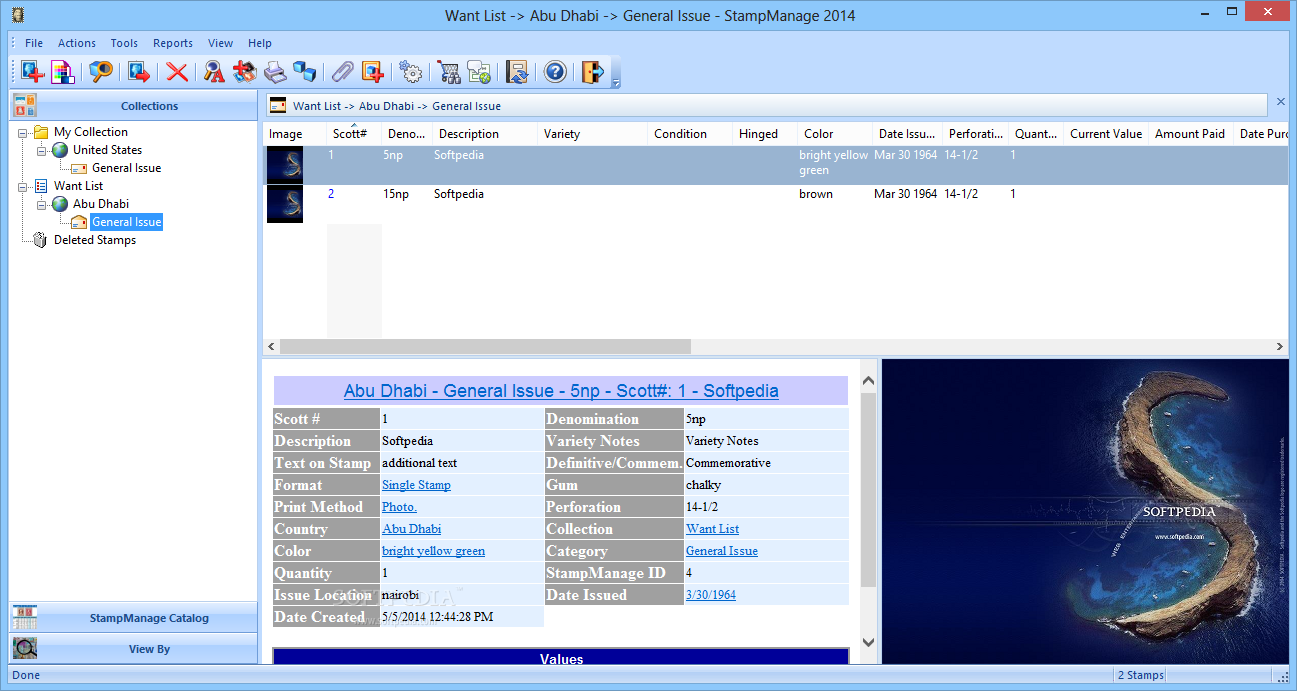Click the blue cubes toolbar icon
Viewport: 1297px width, 691px height.
pos(305,72)
